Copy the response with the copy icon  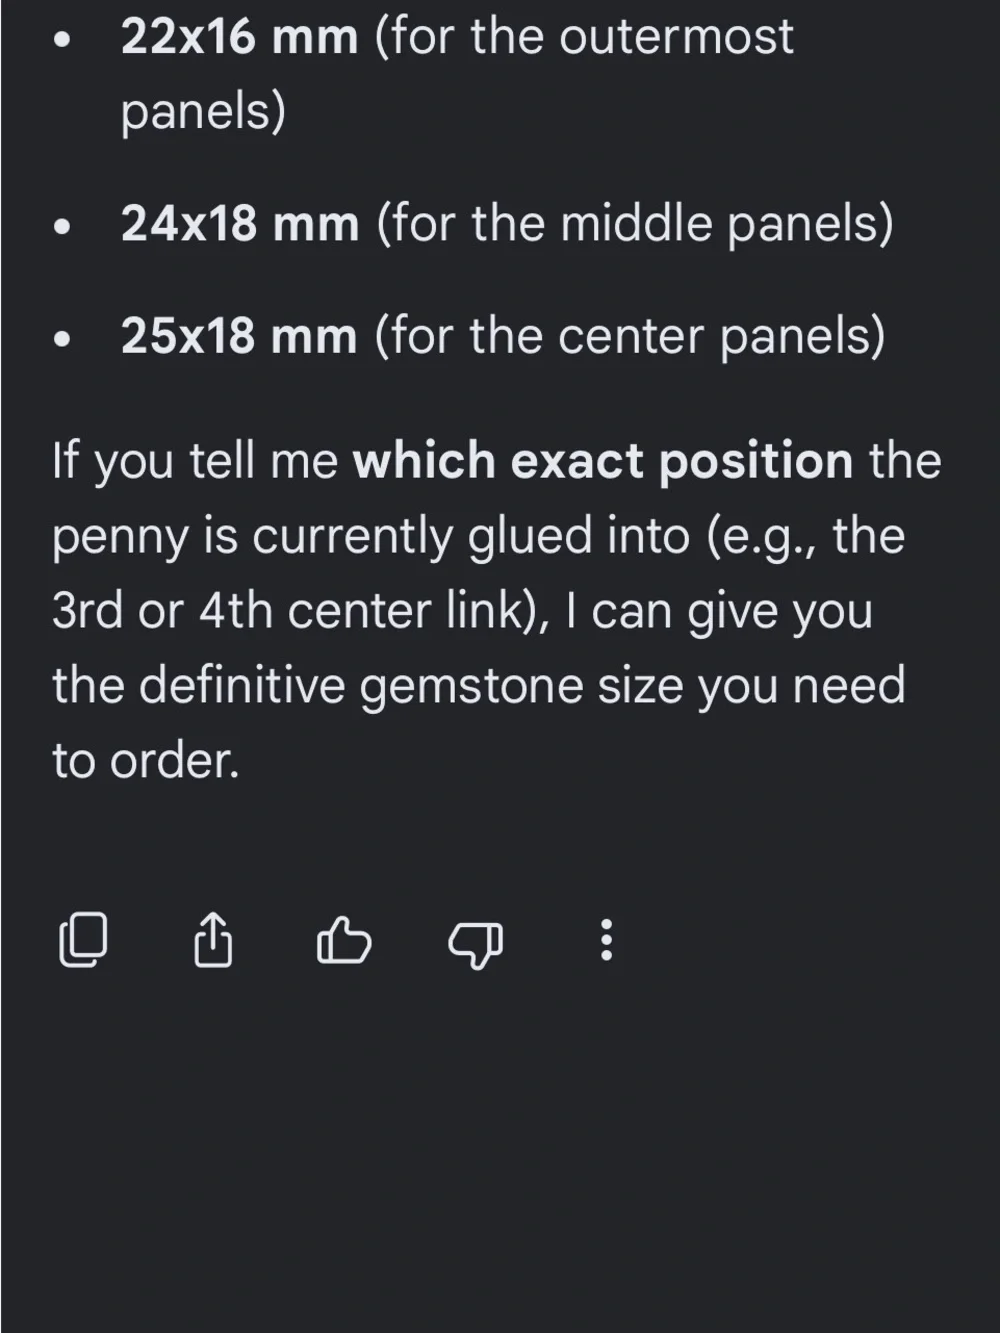tap(83, 940)
